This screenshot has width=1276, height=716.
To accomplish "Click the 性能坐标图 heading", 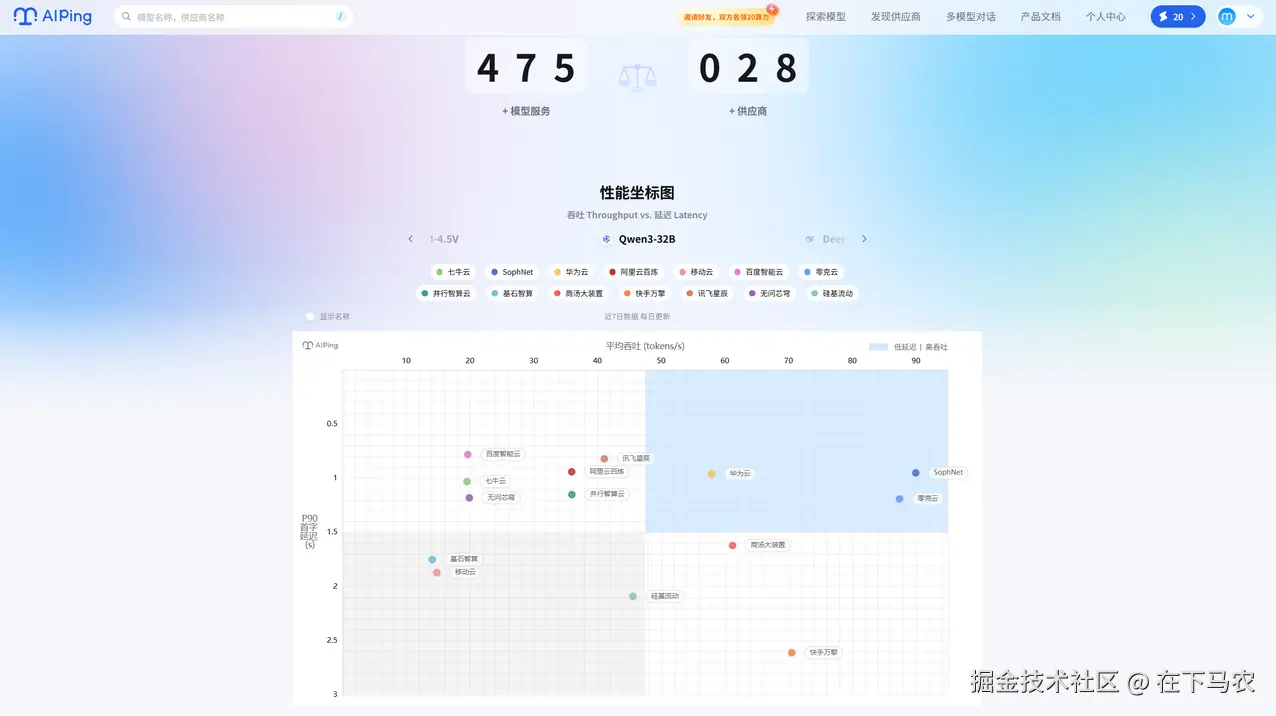I will [637, 193].
